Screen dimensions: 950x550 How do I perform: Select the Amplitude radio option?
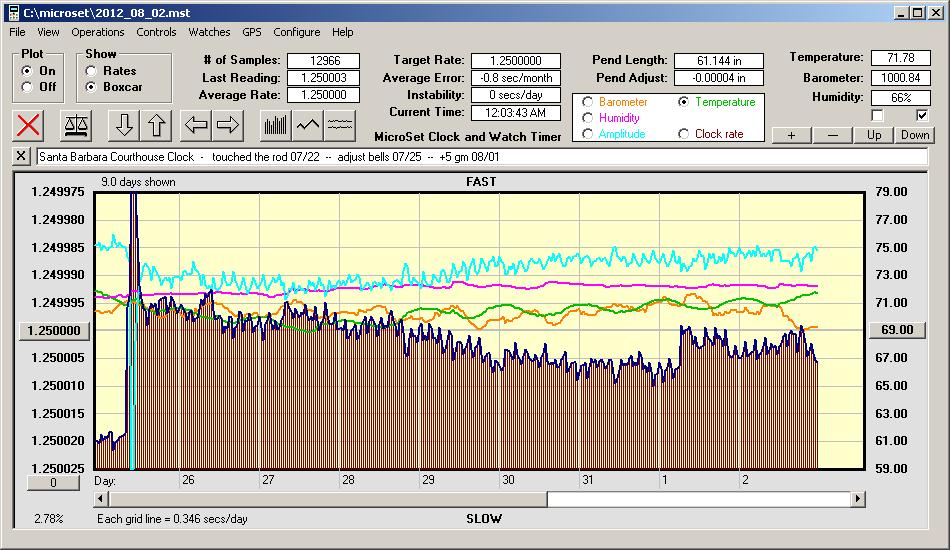587,134
